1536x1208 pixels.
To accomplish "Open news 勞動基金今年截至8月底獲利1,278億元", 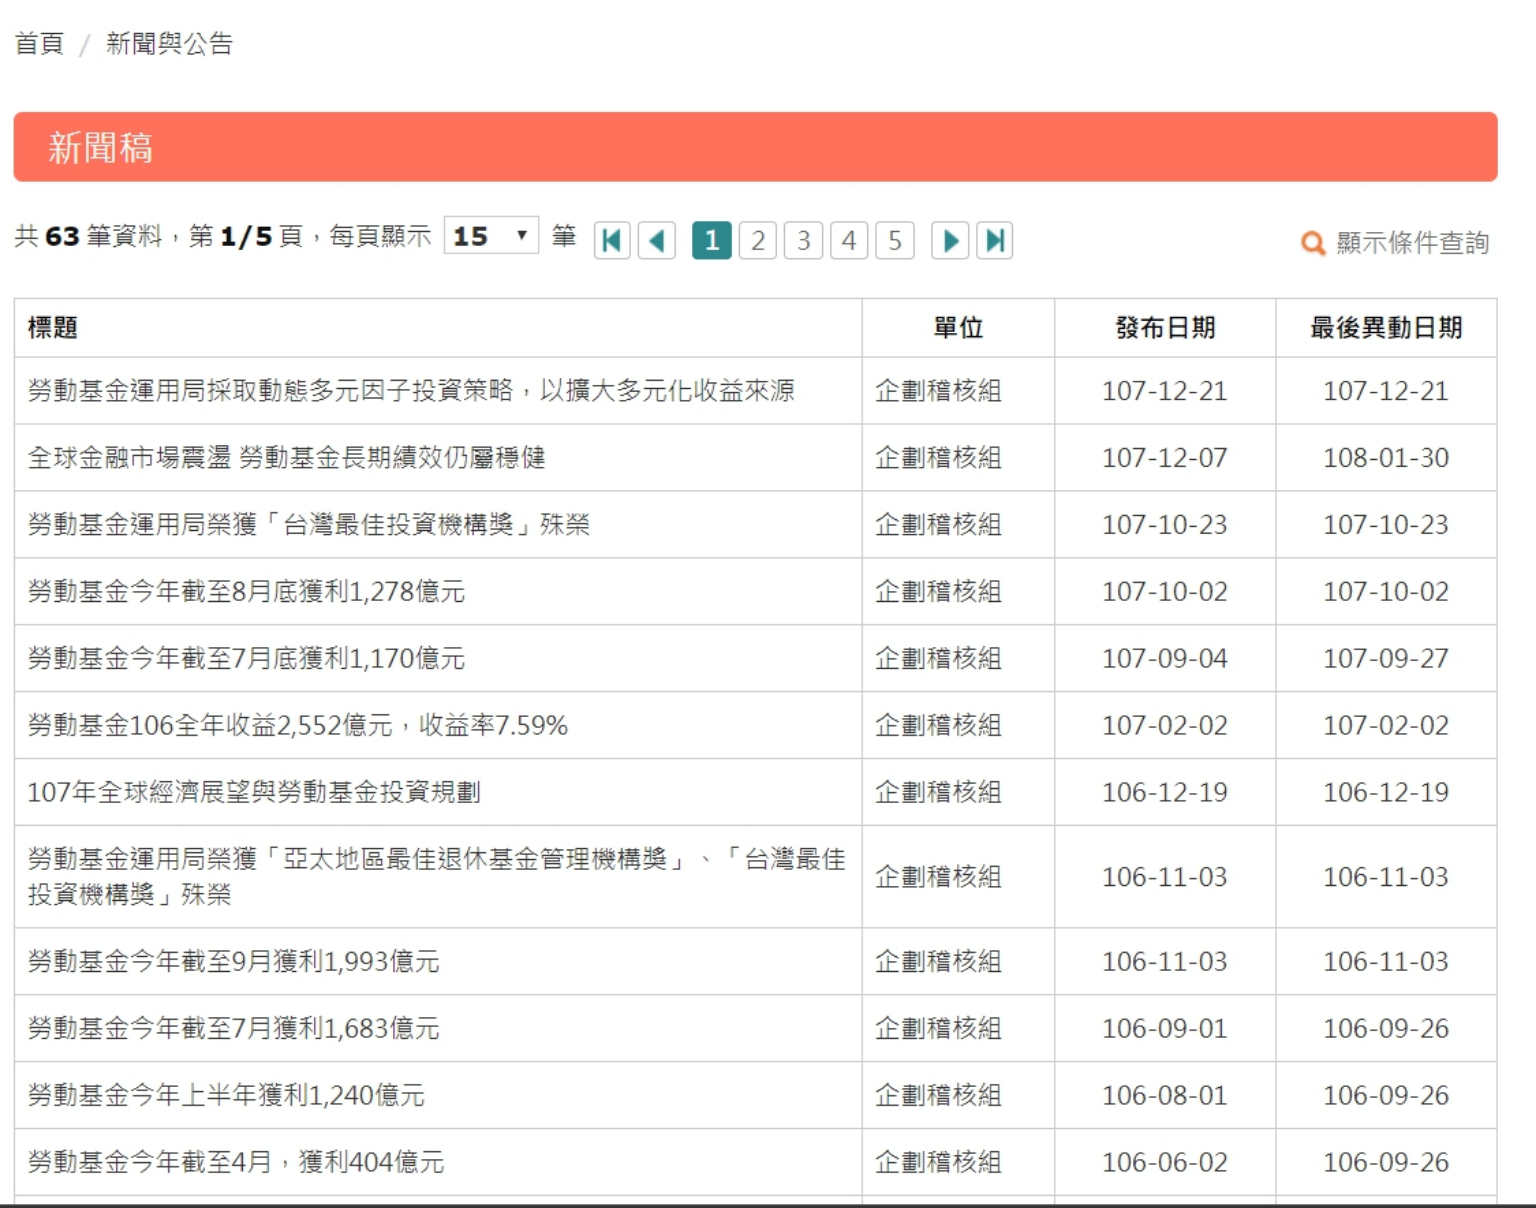I will (246, 592).
